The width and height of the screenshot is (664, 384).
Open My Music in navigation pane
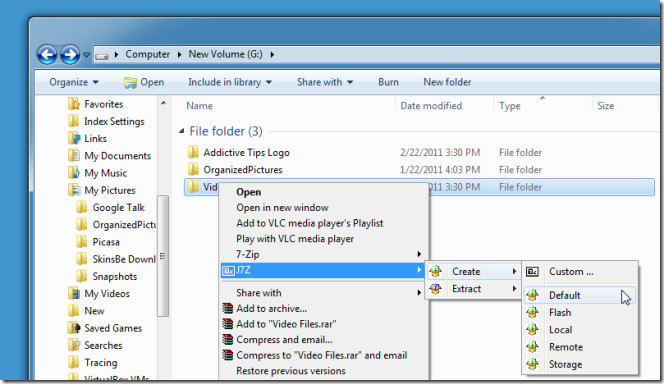tap(98, 173)
